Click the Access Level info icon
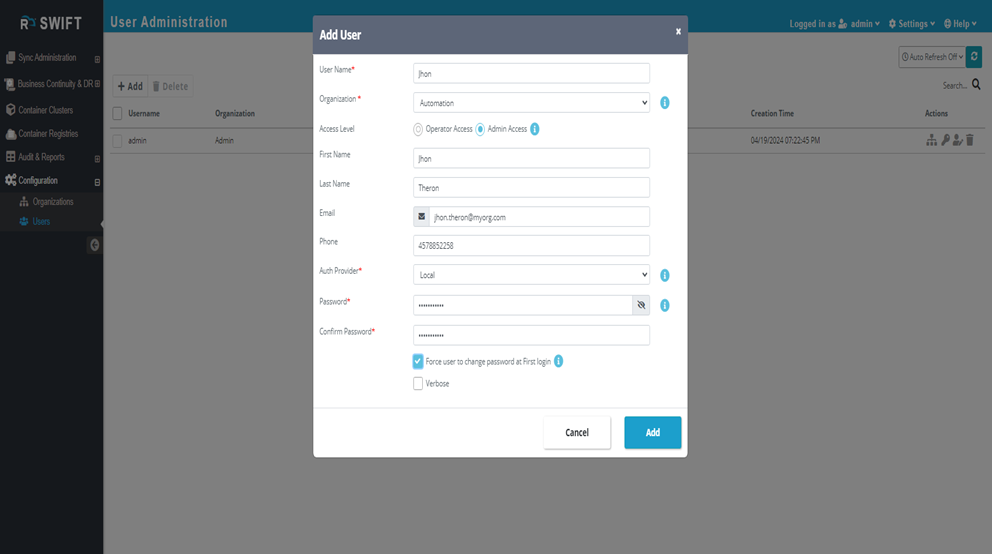This screenshot has height=554, width=992. (535, 129)
